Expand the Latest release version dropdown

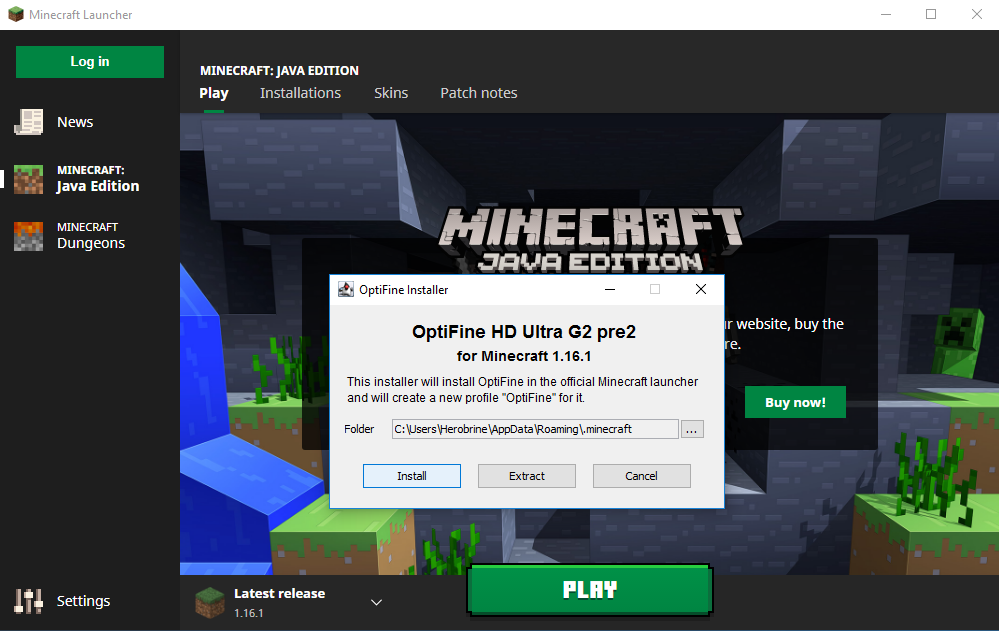tap(377, 602)
